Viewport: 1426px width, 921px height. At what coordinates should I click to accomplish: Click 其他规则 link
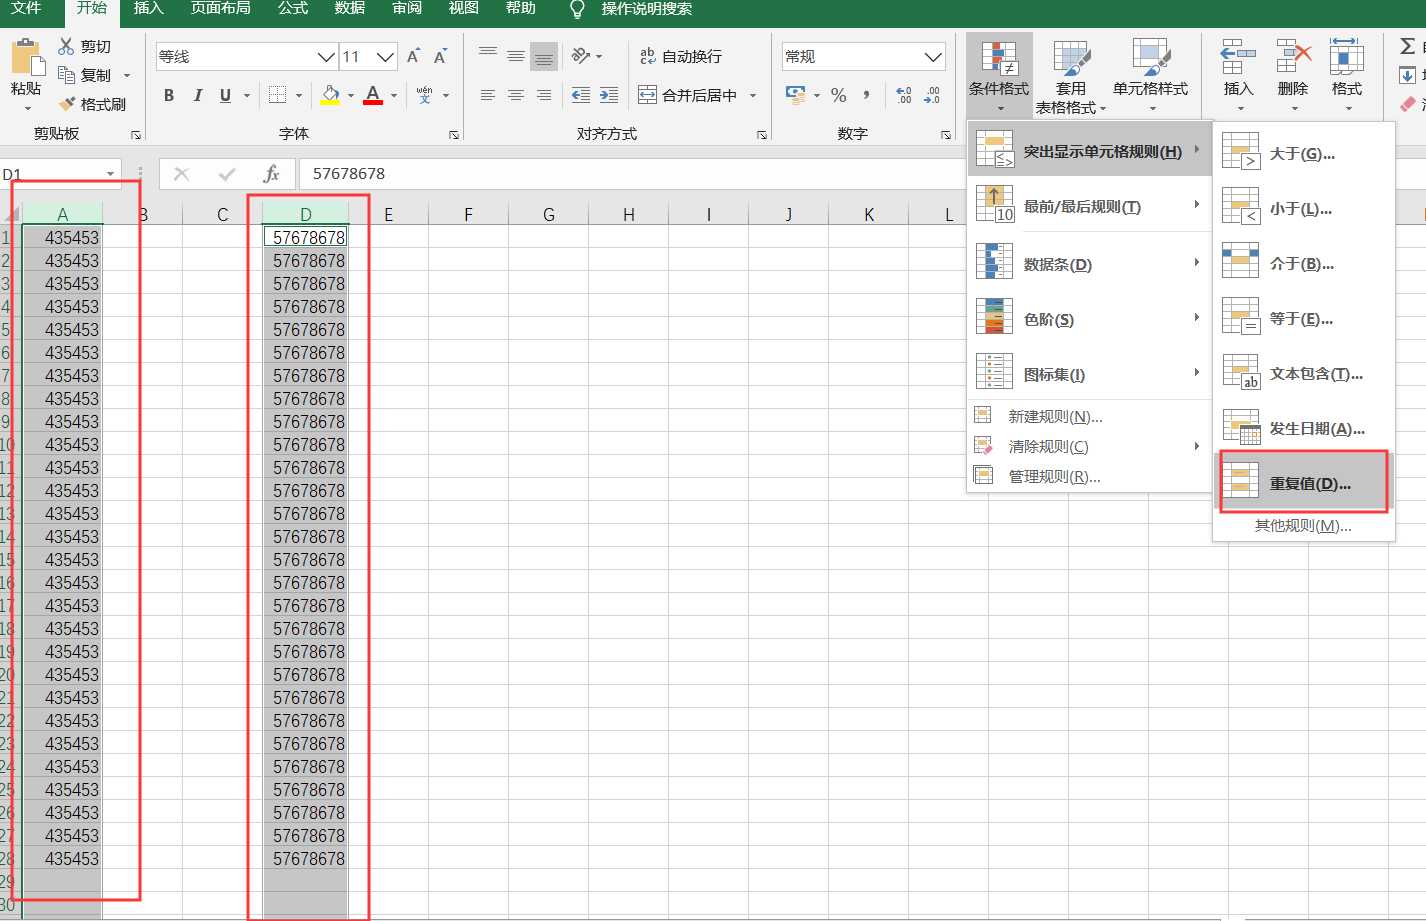coord(1303,525)
